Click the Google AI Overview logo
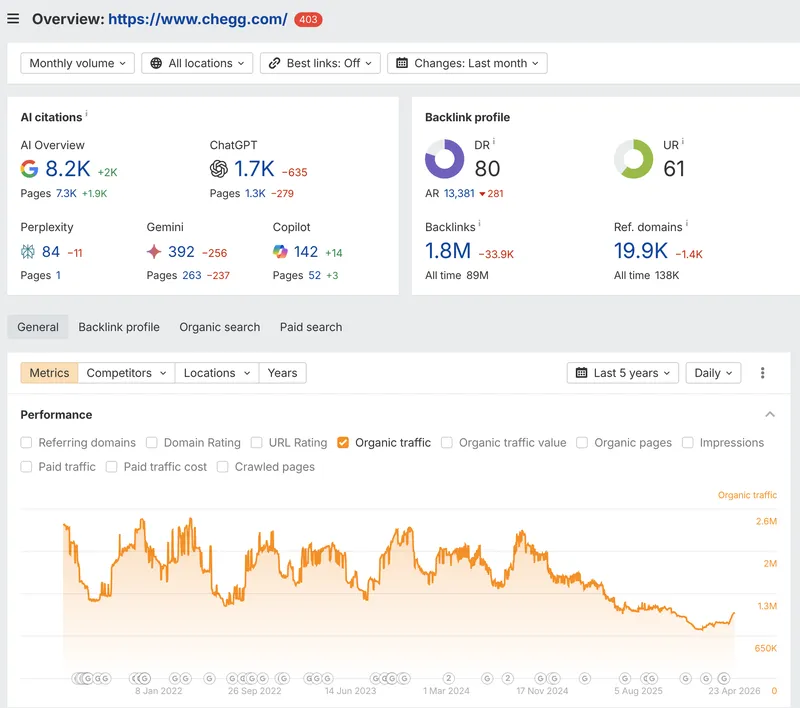 [x=29, y=168]
